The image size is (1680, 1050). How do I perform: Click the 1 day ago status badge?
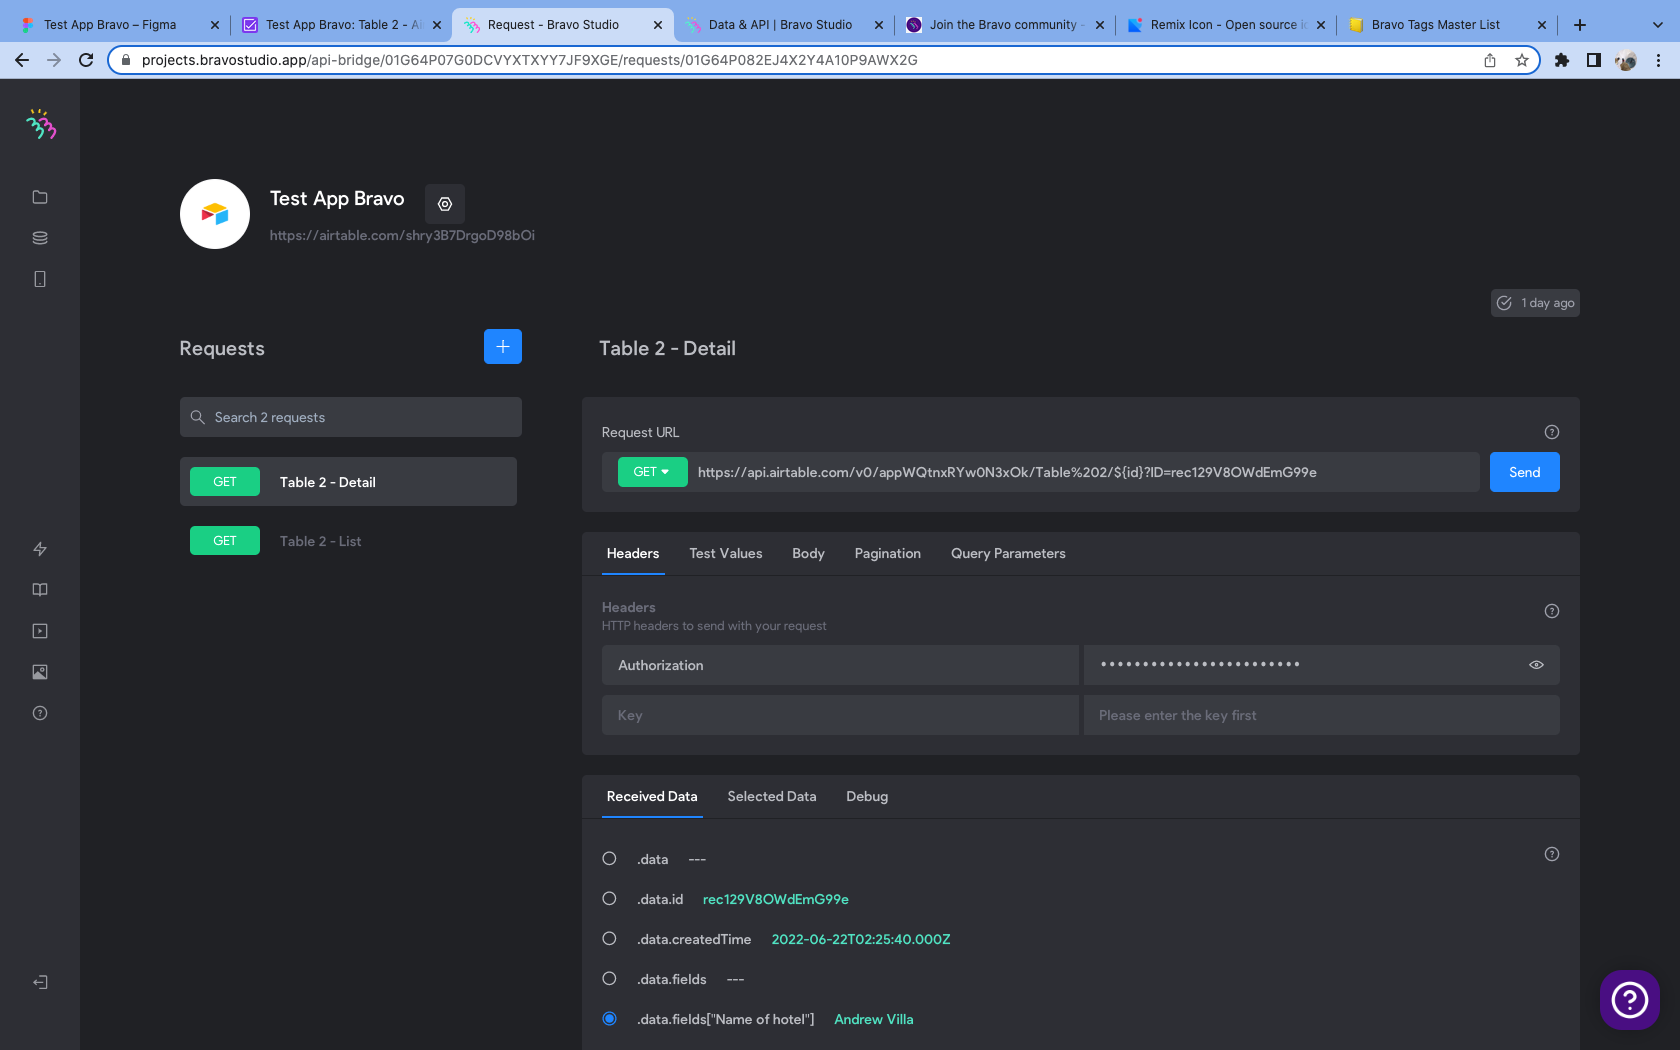click(x=1535, y=303)
